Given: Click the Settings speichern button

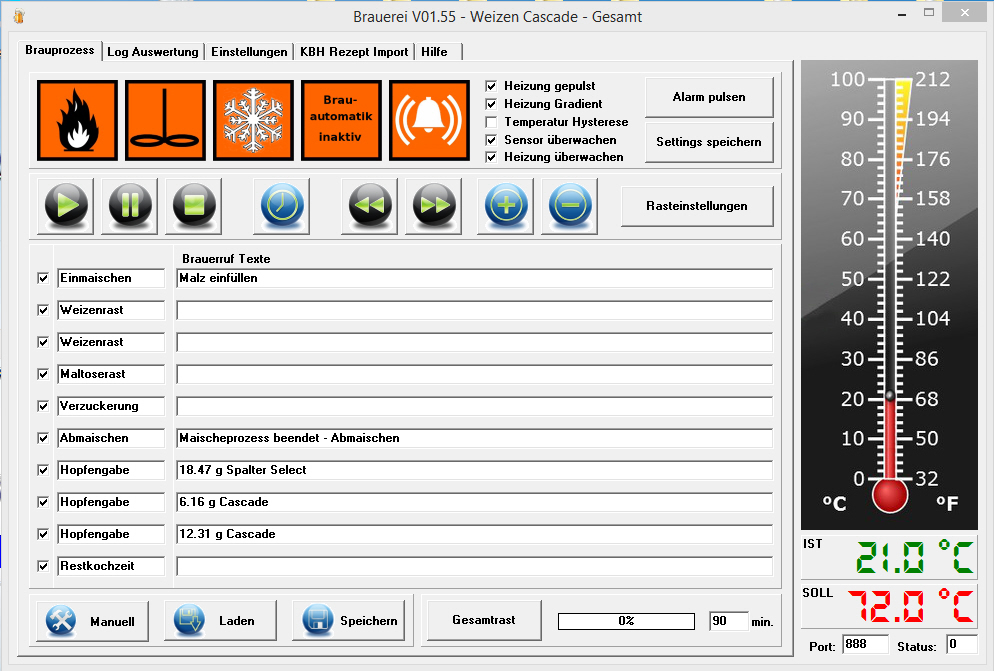Looking at the screenshot, I should tap(708, 142).
